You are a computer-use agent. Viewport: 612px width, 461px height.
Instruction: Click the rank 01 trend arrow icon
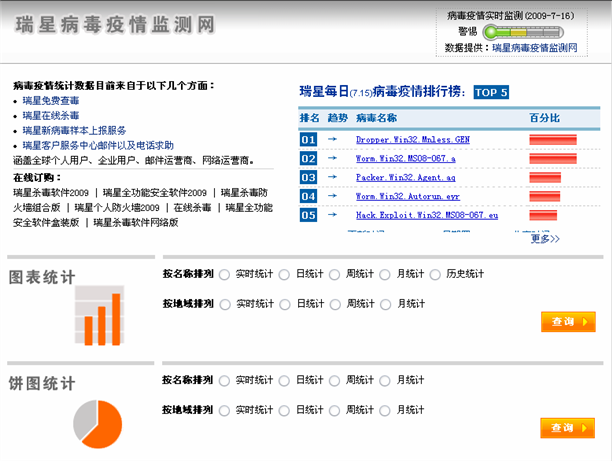pyautogui.click(x=332, y=140)
